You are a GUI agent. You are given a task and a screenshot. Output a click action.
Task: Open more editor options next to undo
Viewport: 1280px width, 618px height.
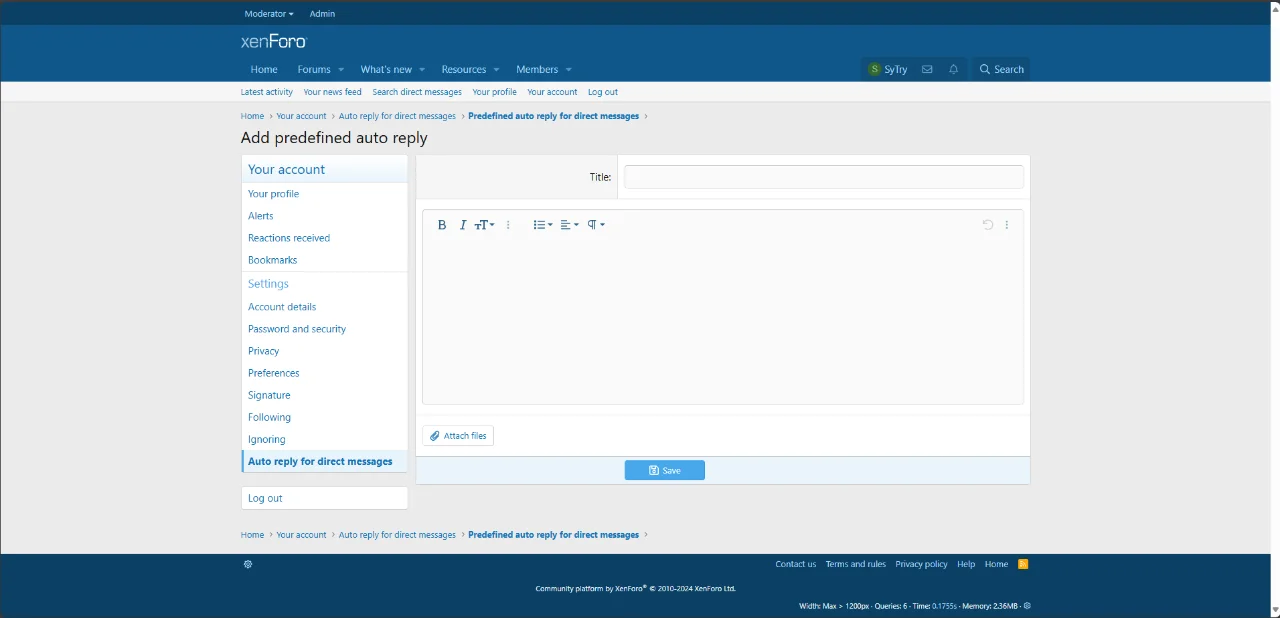[1007, 225]
